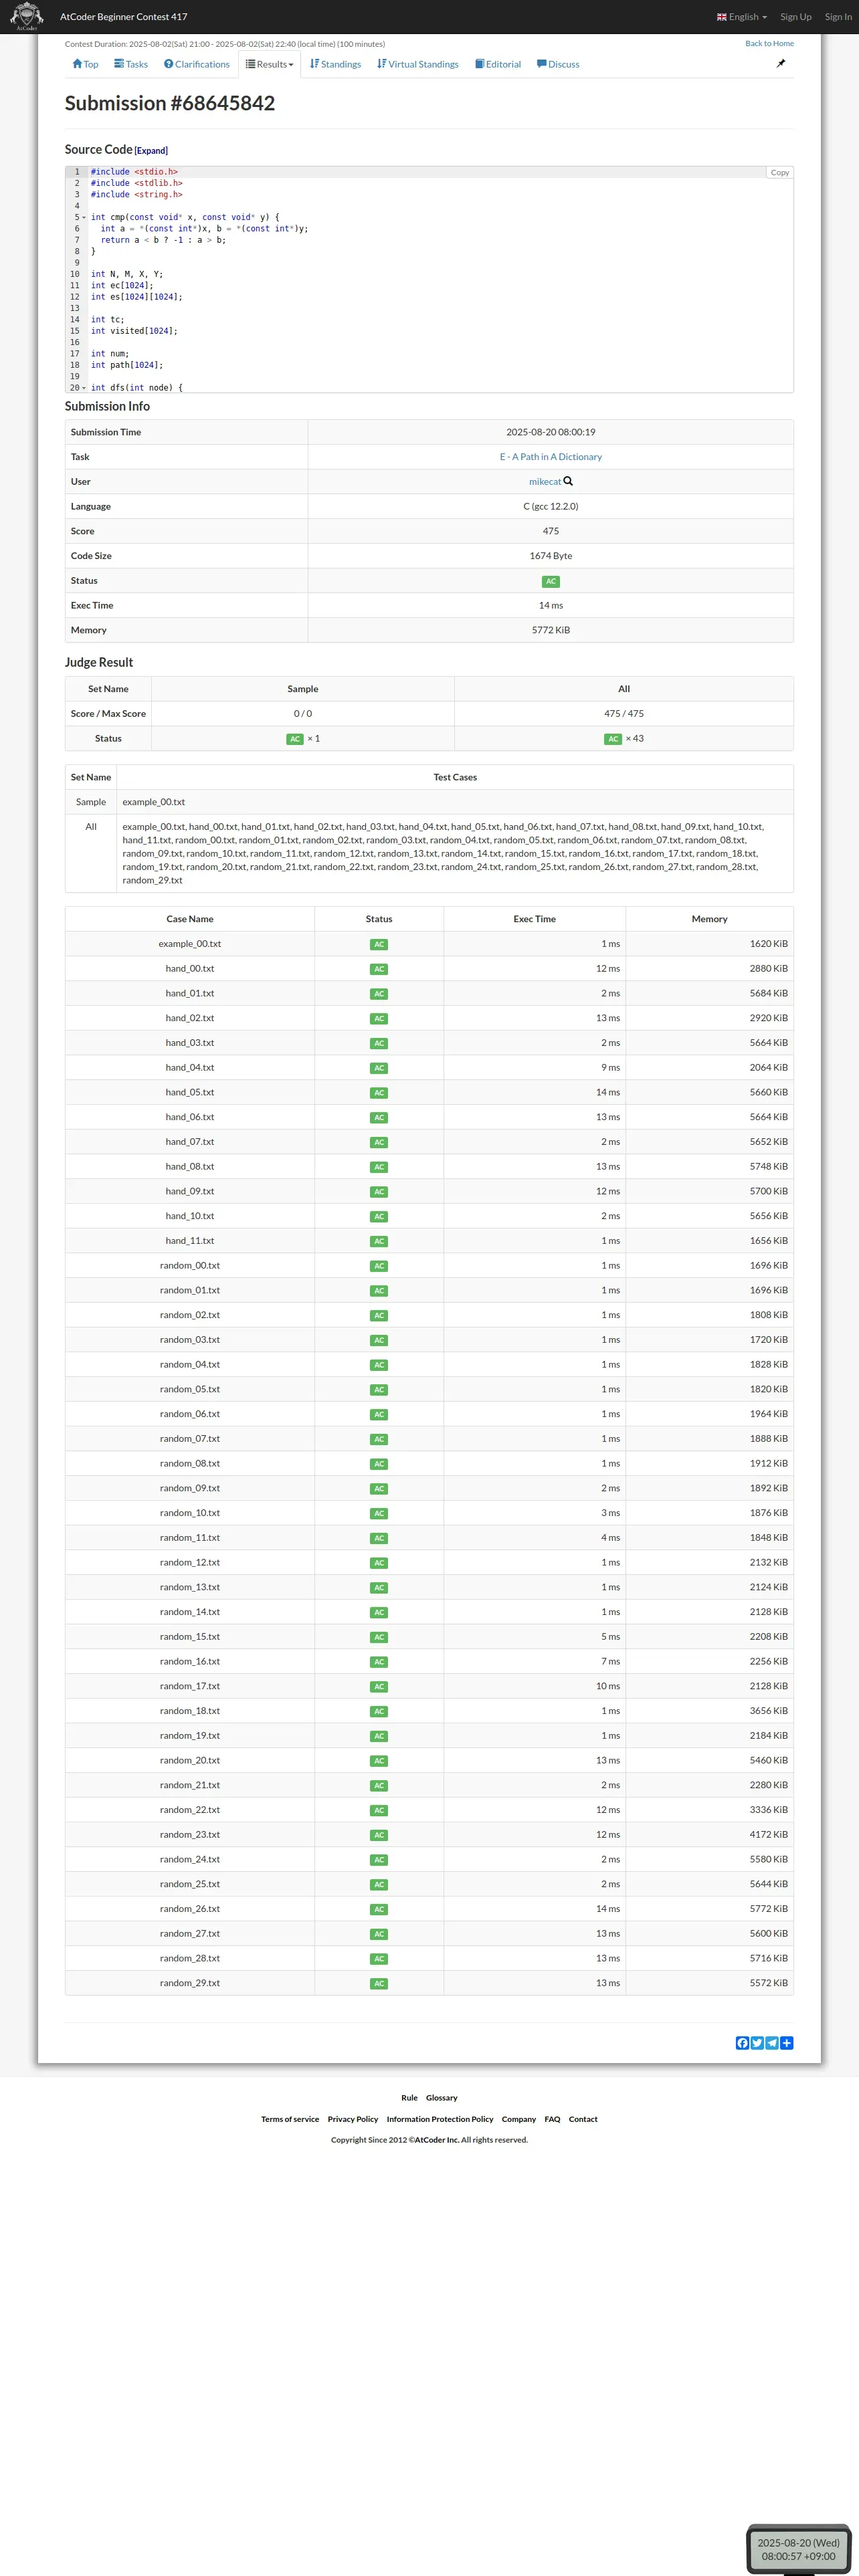Click the Case Name column header
This screenshot has width=859, height=2576.
[x=190, y=919]
